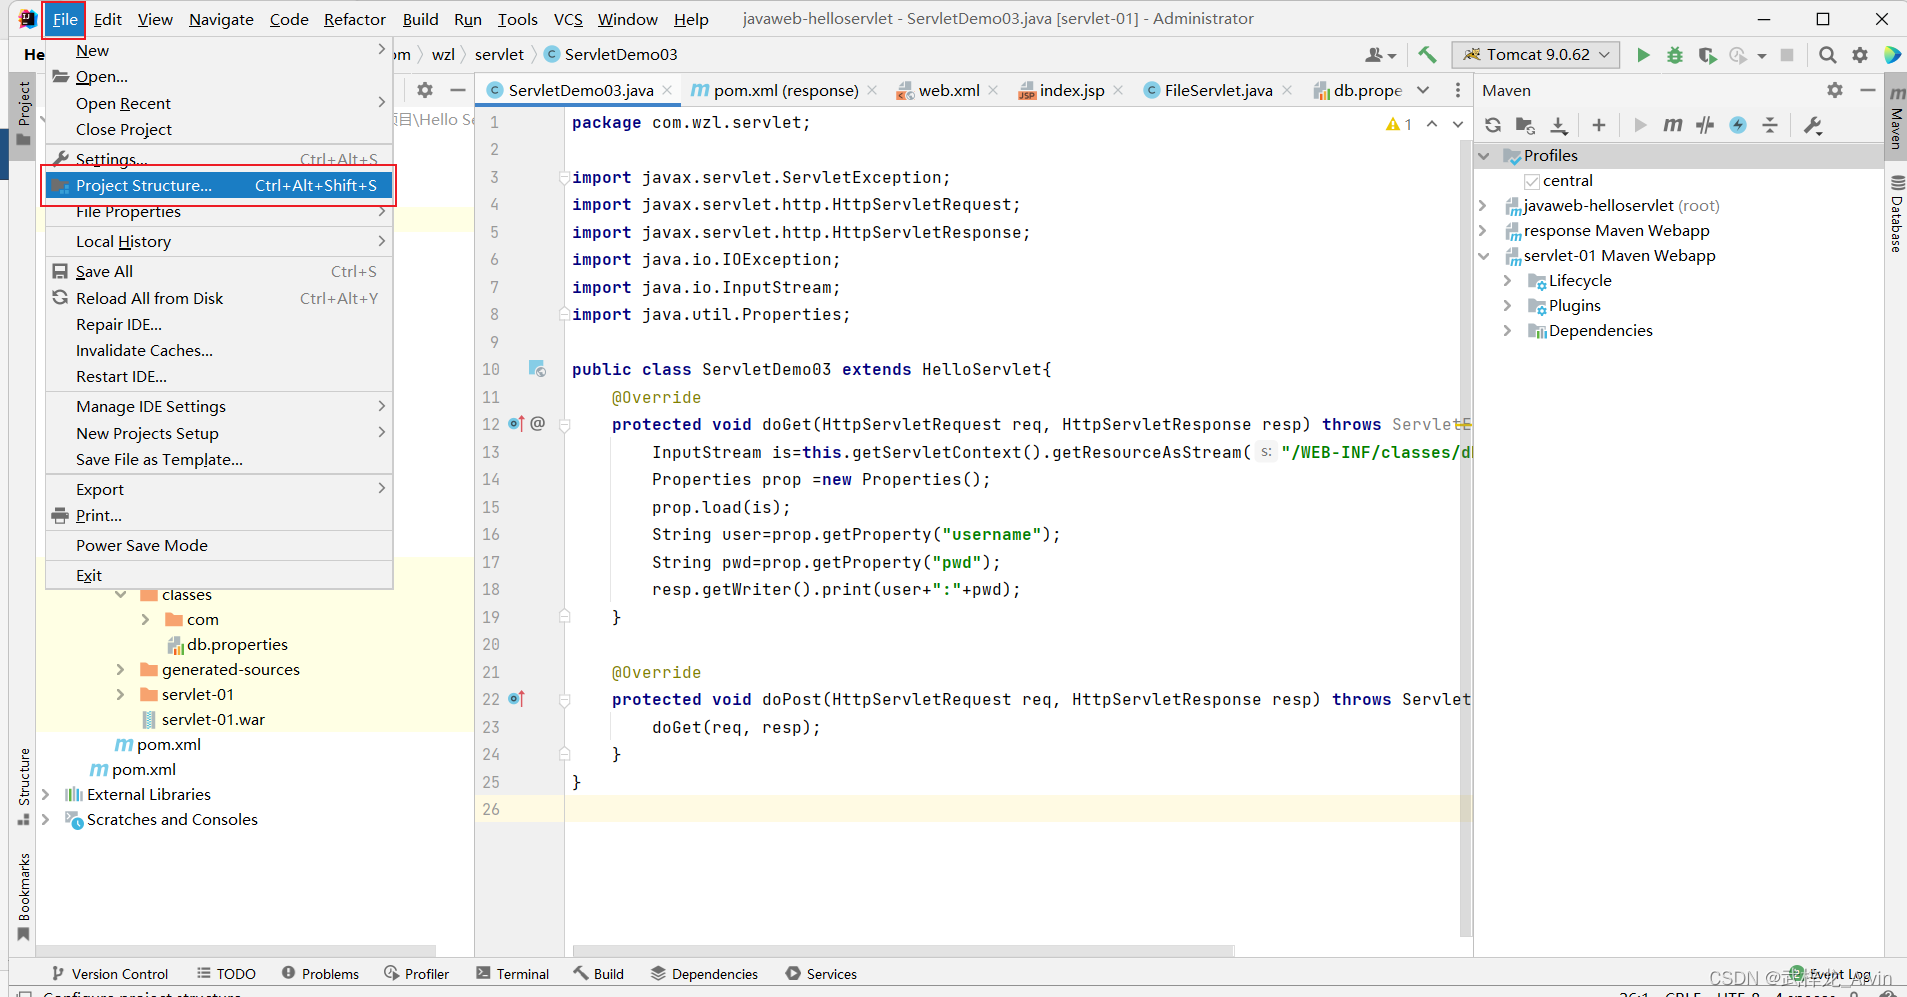Open the Database tool window strip
1907x997 pixels.
(x=1896, y=213)
